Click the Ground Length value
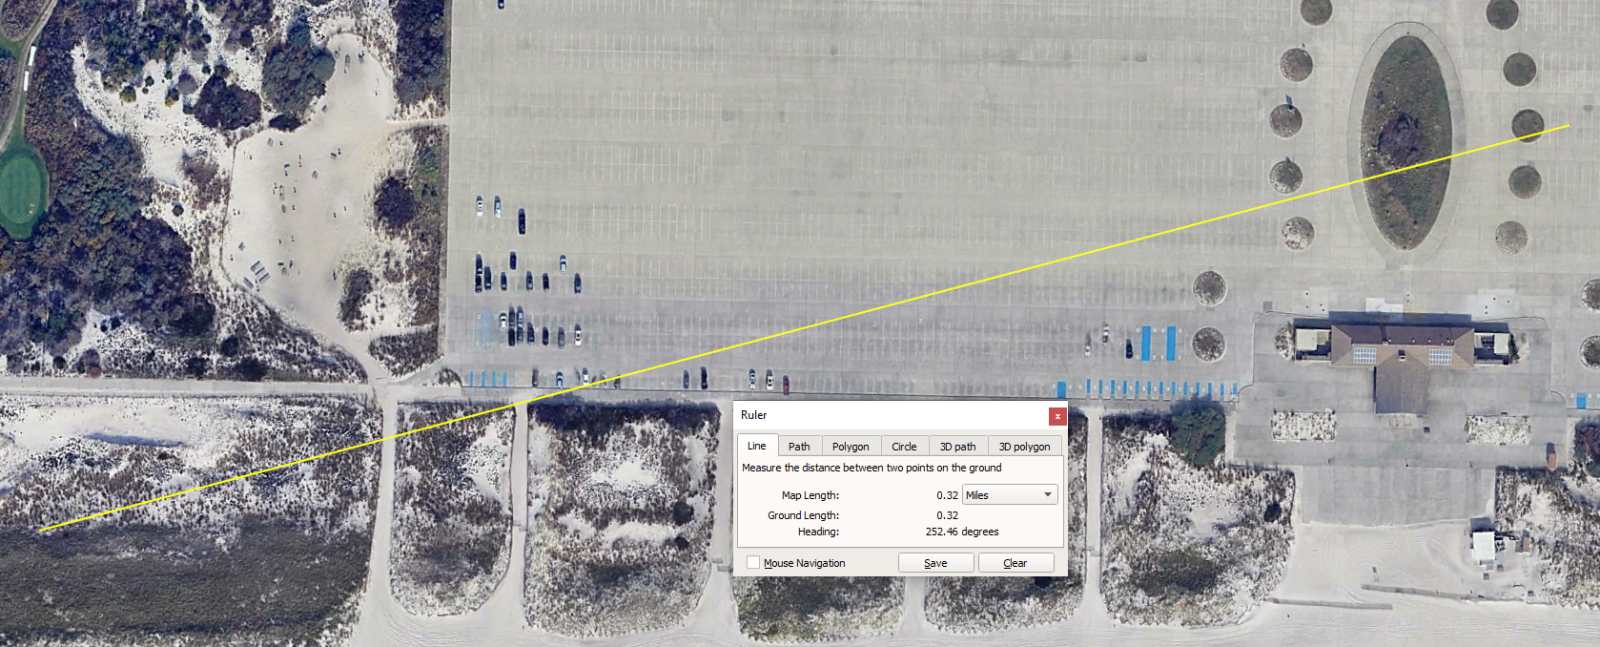 tap(947, 516)
